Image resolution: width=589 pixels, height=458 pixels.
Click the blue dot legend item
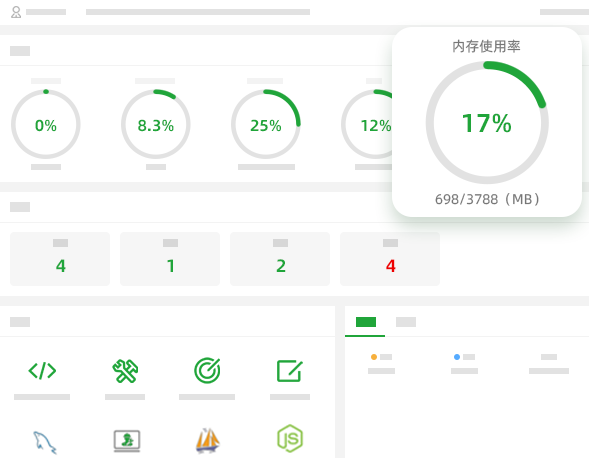(464, 357)
